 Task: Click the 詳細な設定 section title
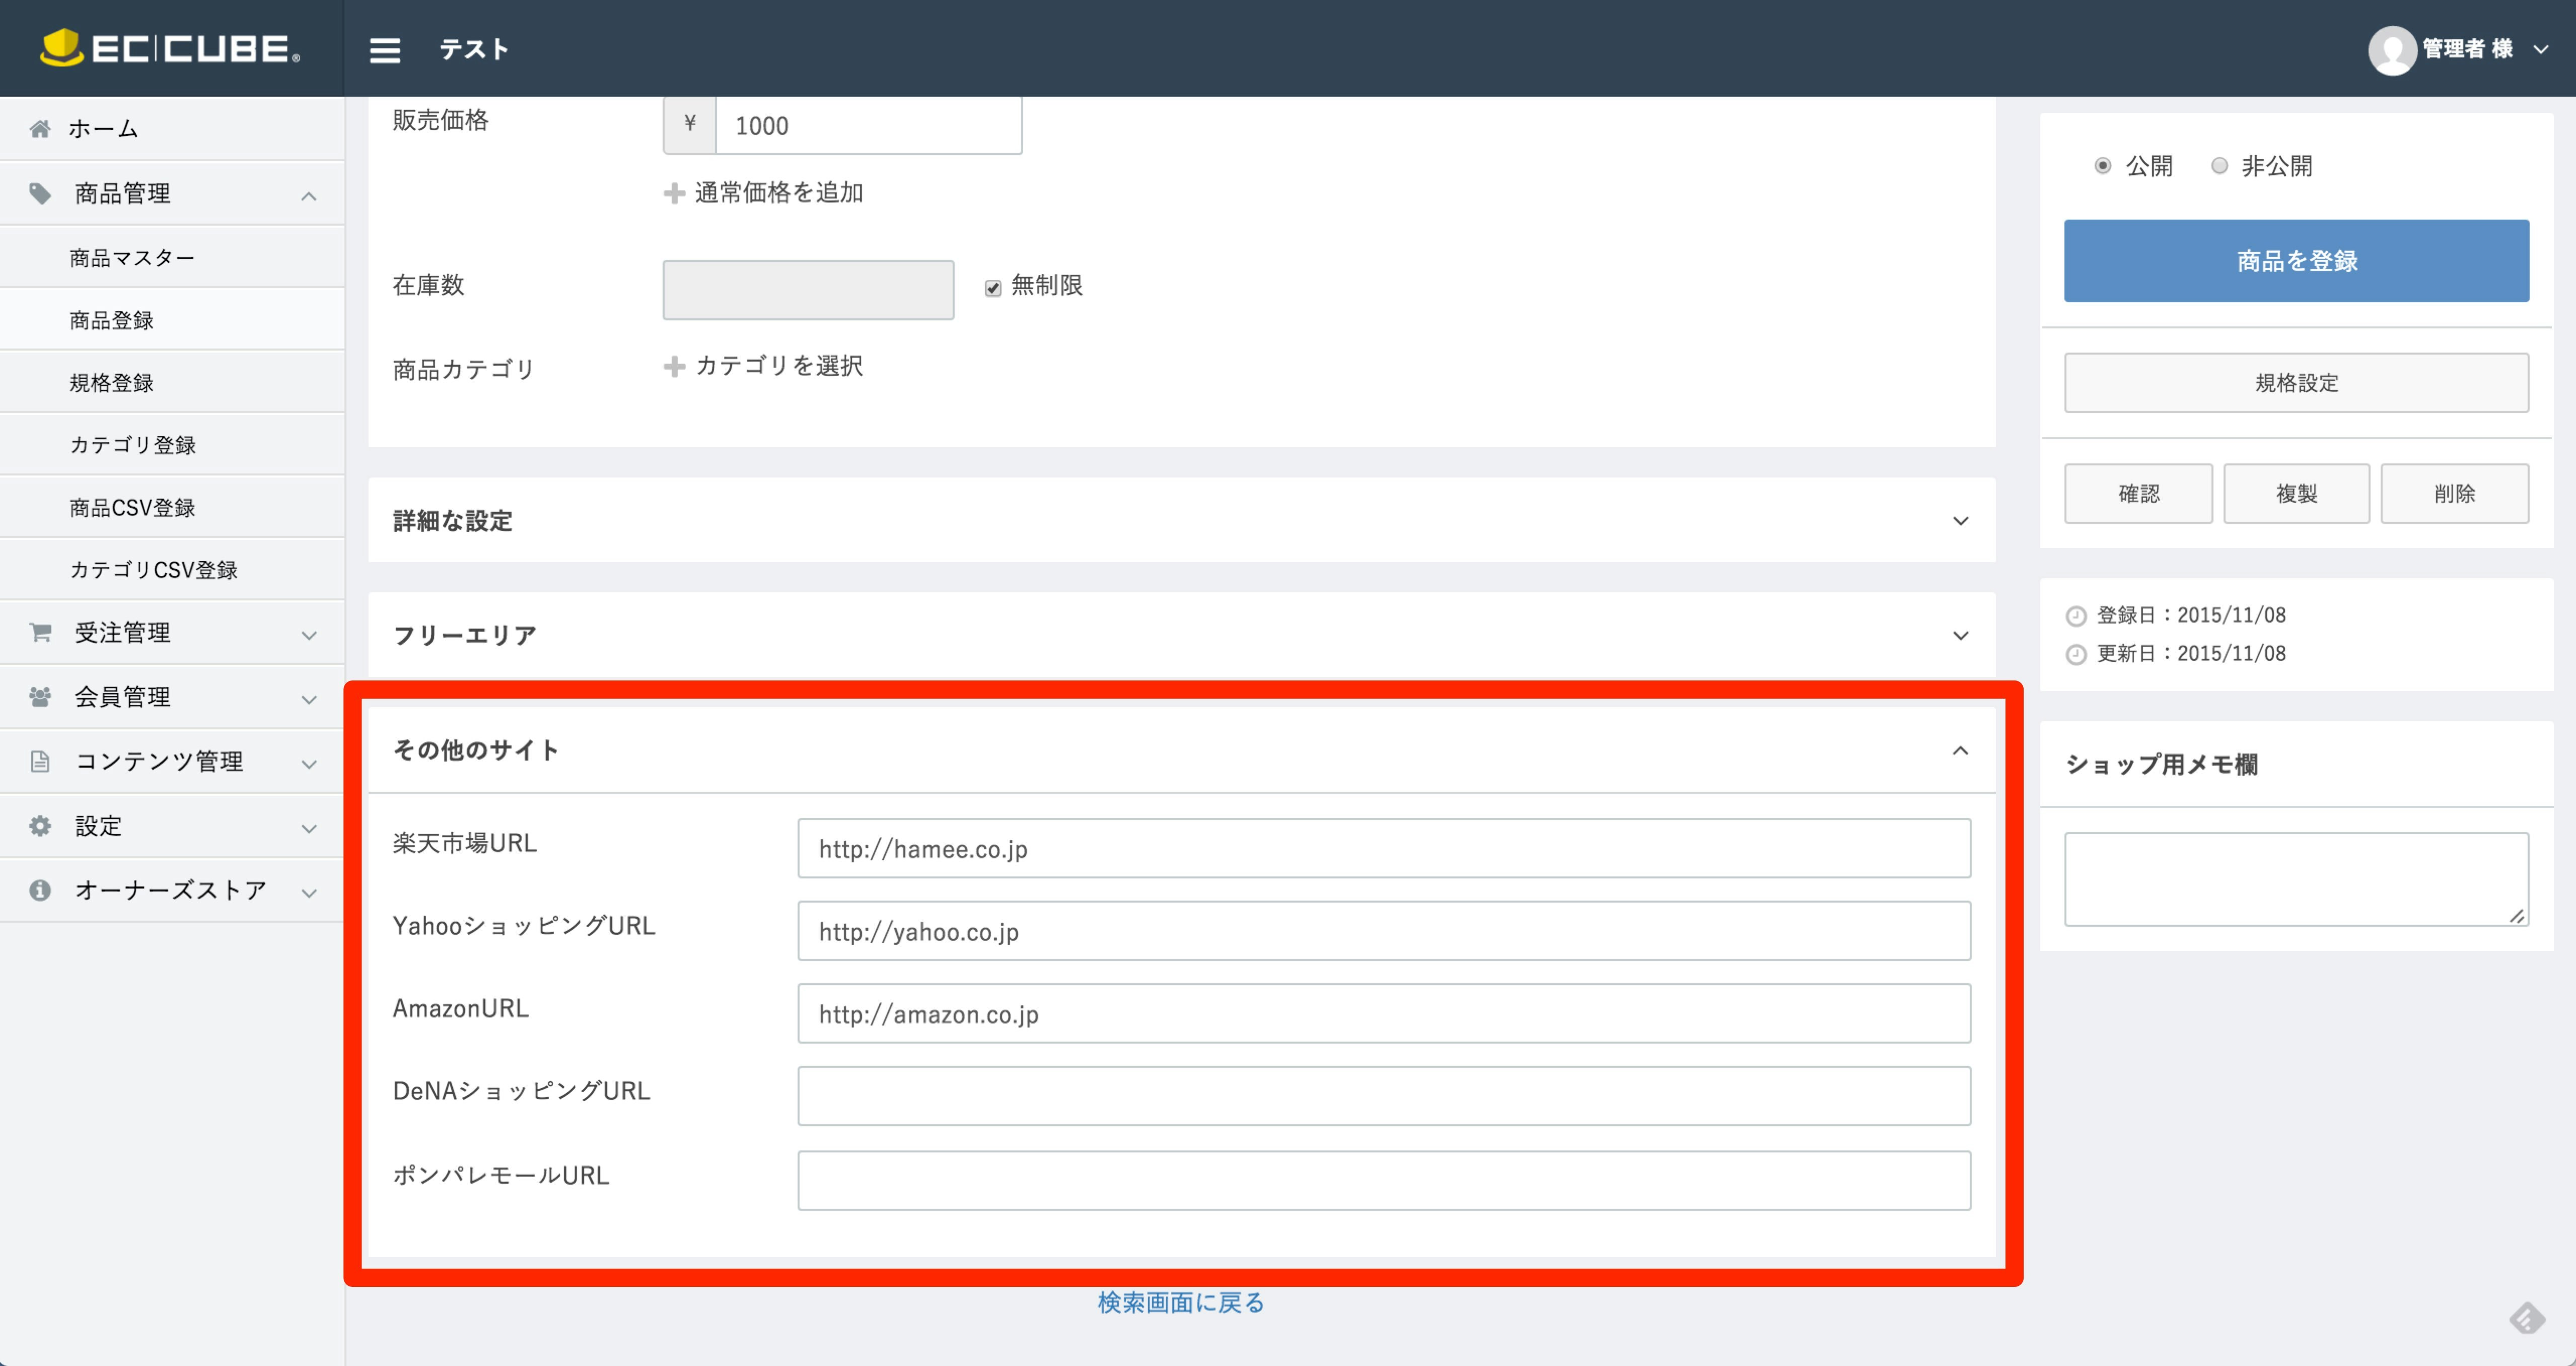452,521
